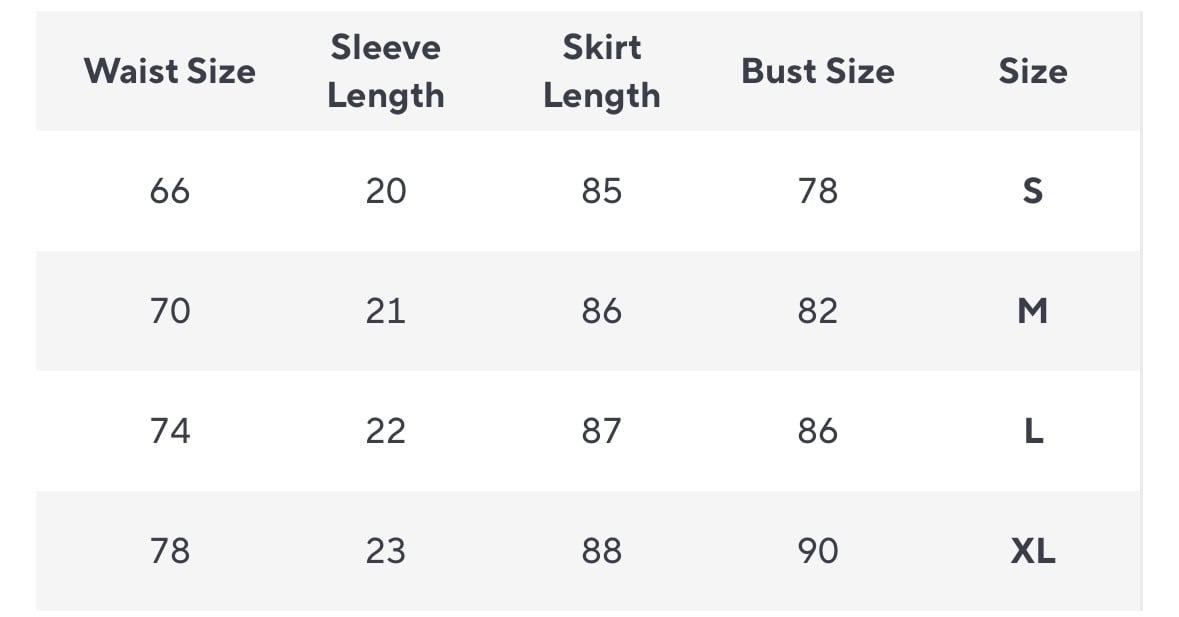Click the Bust Size column header

[x=817, y=71]
